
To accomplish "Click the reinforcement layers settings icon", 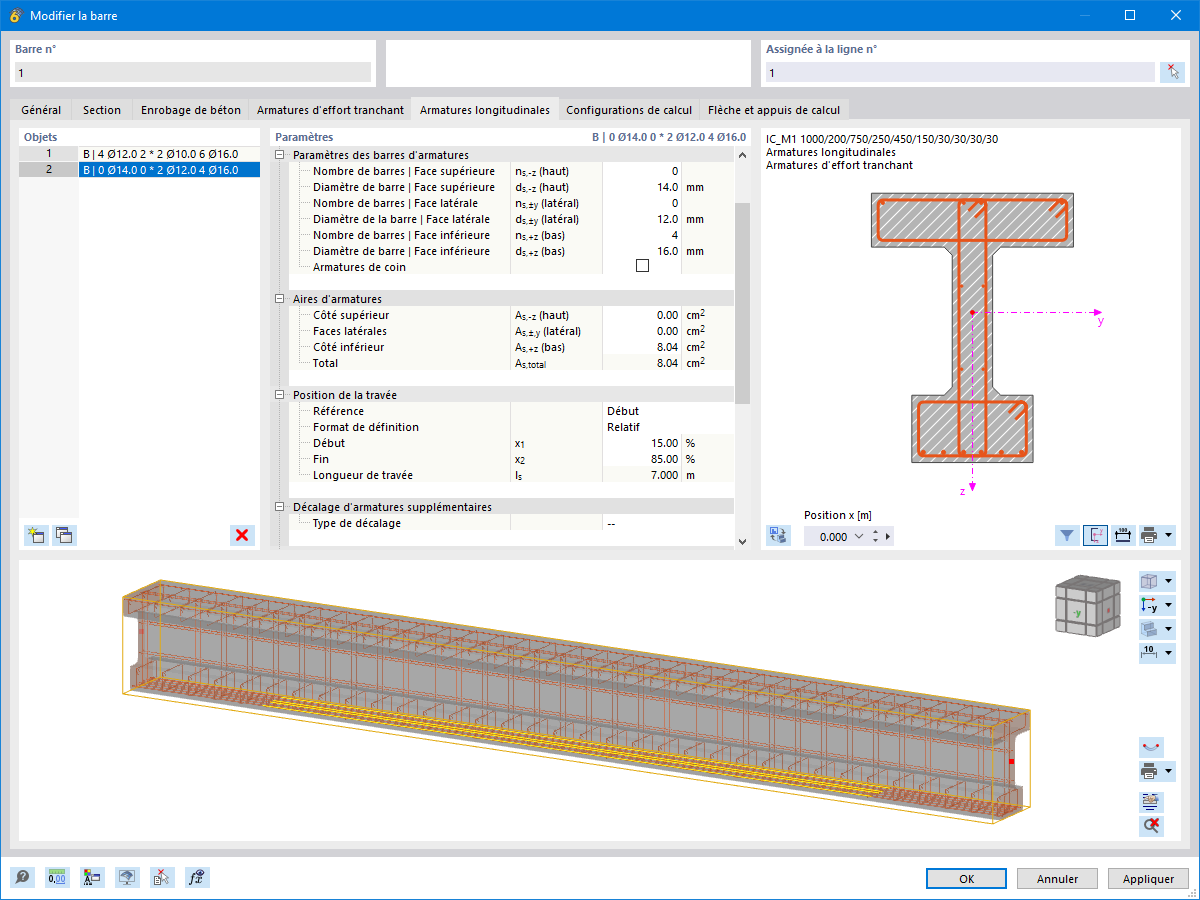I will click(x=1151, y=802).
